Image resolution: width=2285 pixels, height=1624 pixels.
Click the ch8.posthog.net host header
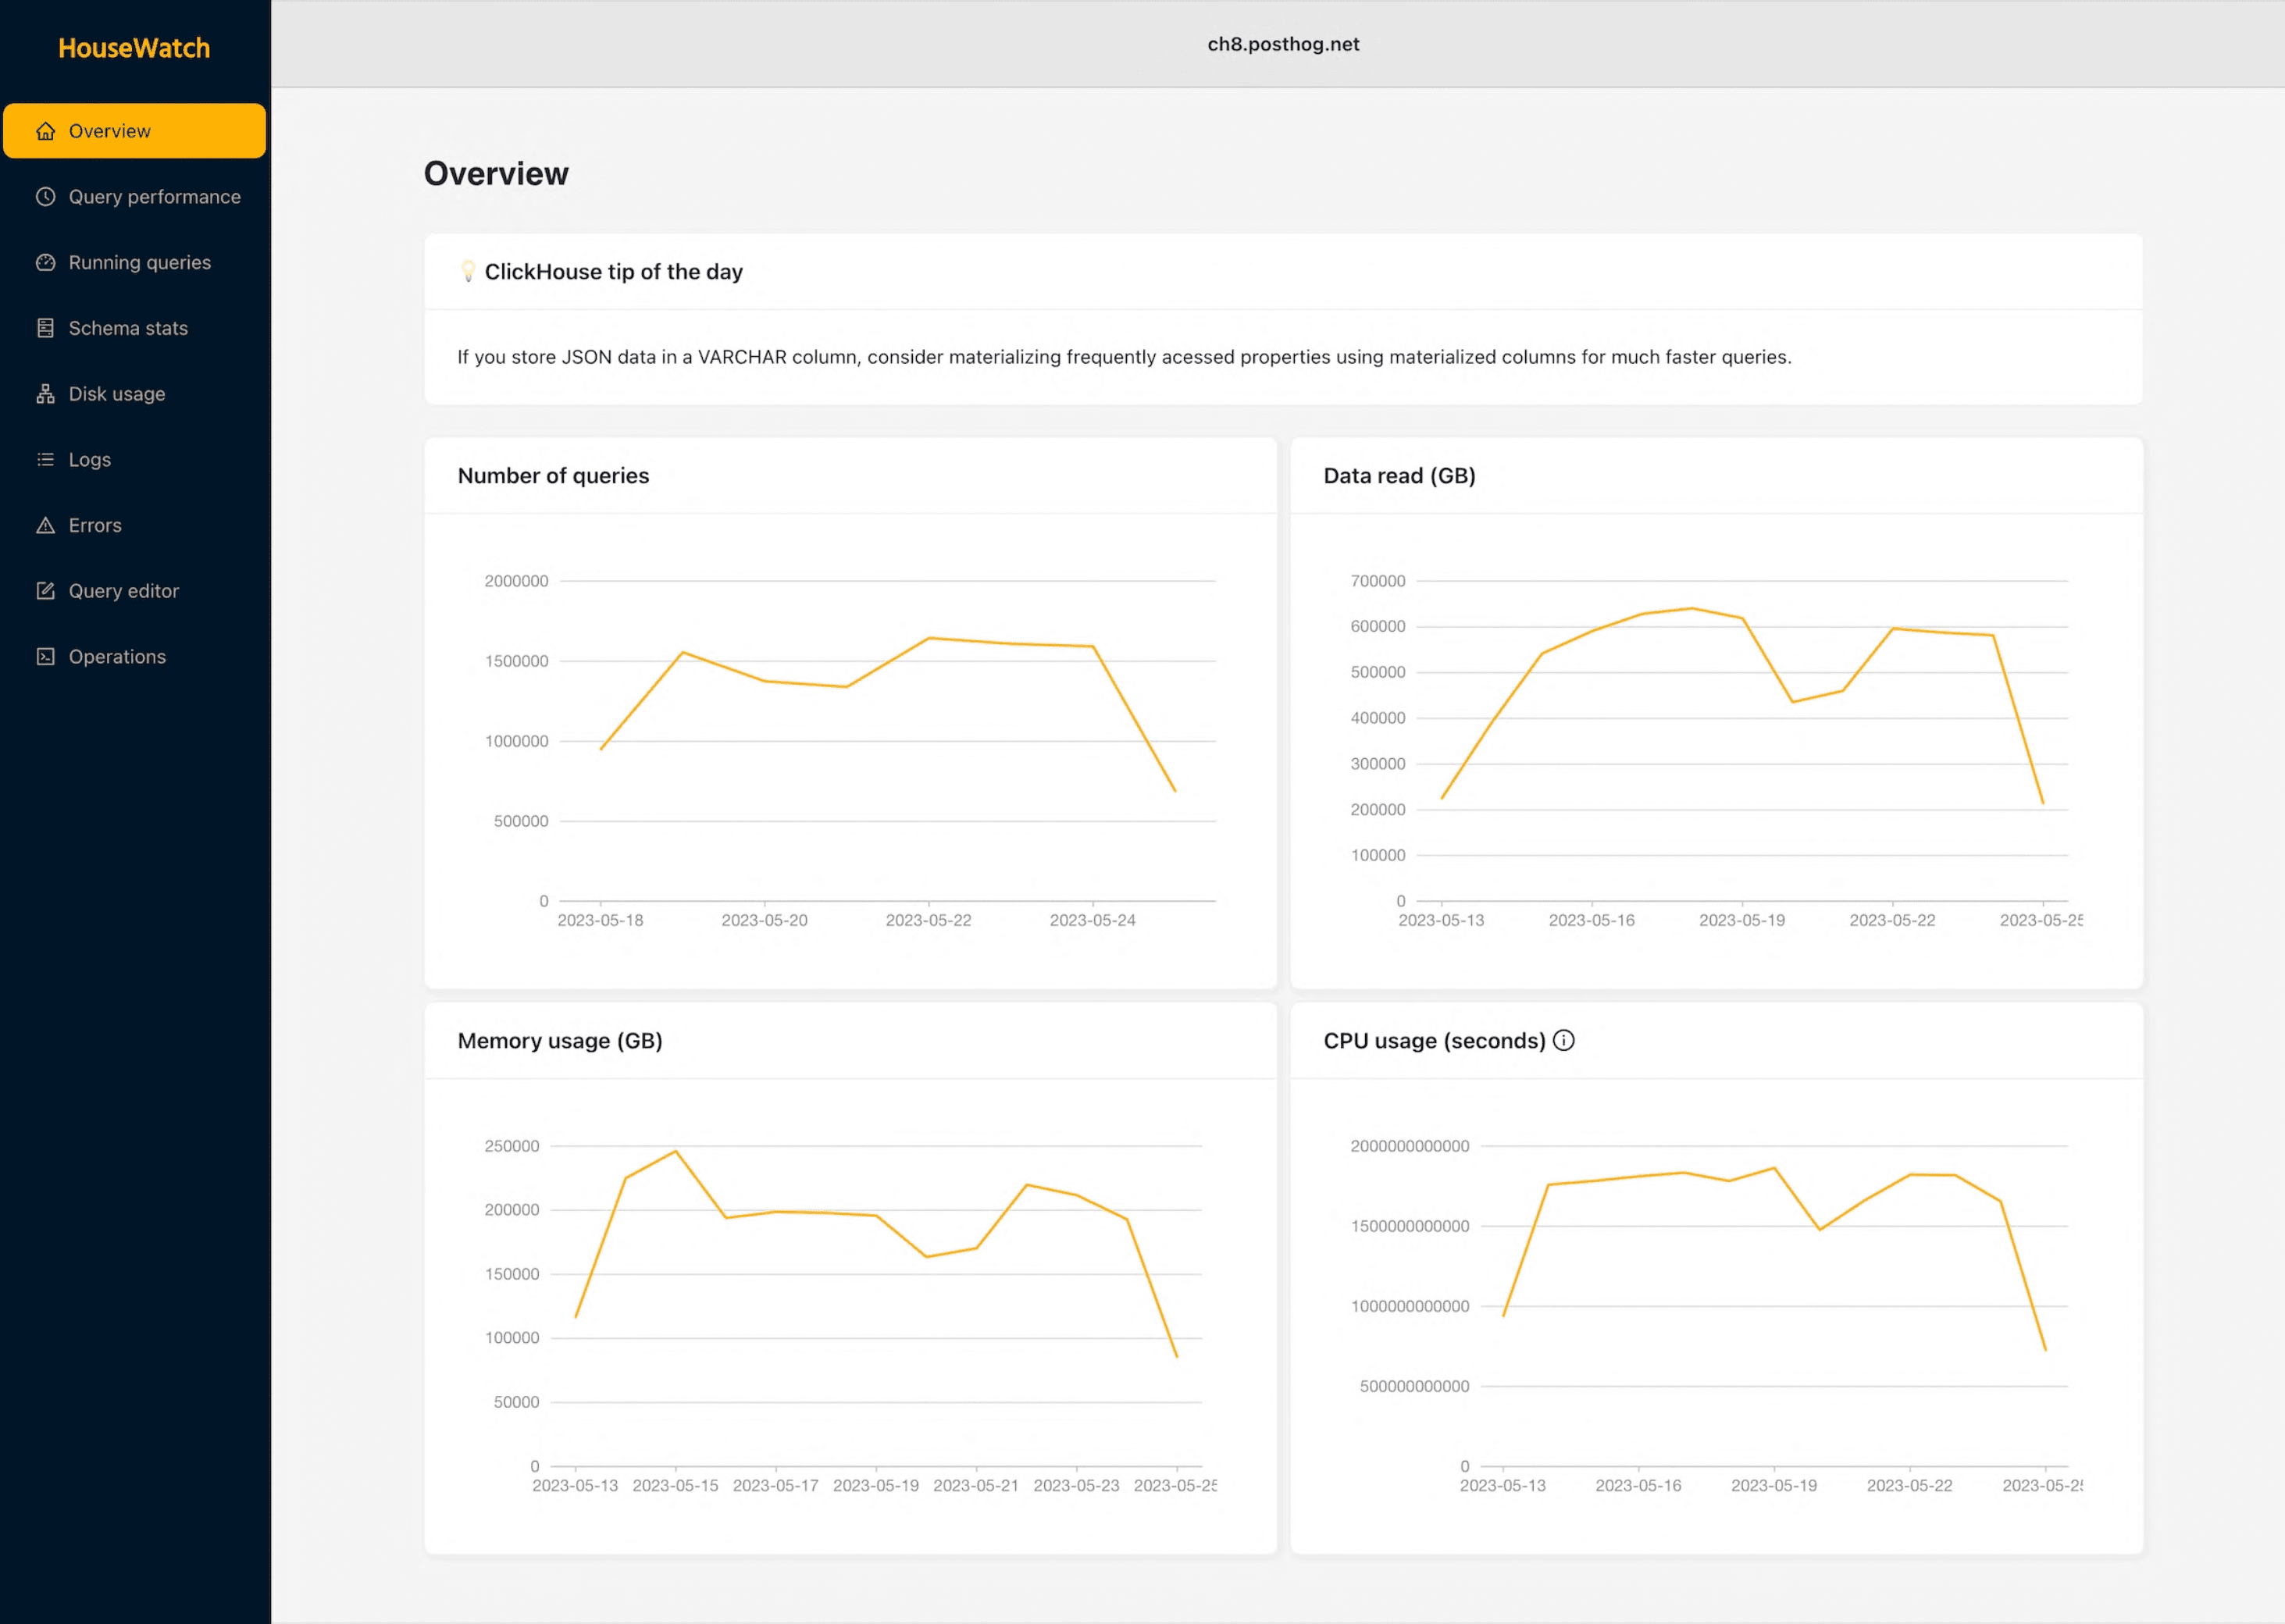click(1283, 44)
